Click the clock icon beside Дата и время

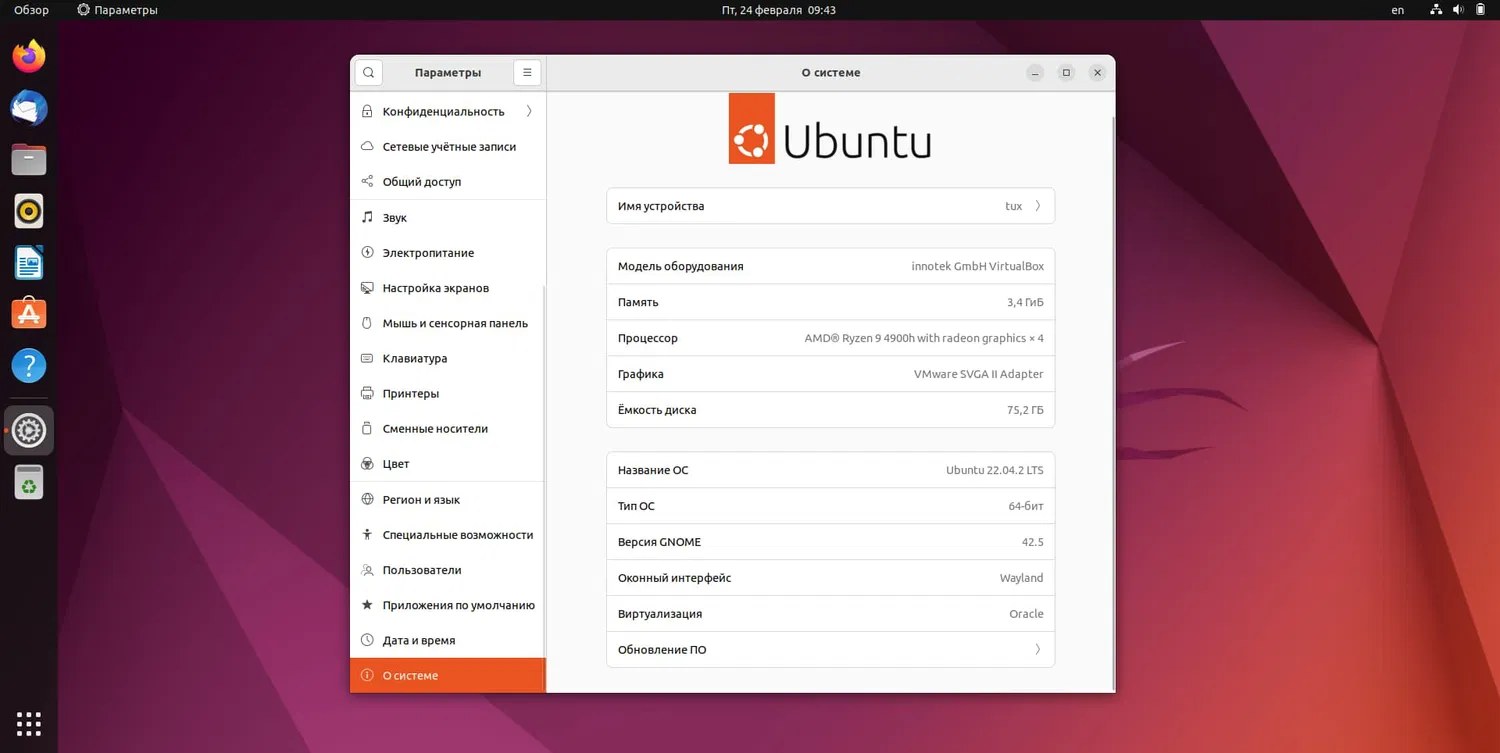pyautogui.click(x=367, y=640)
